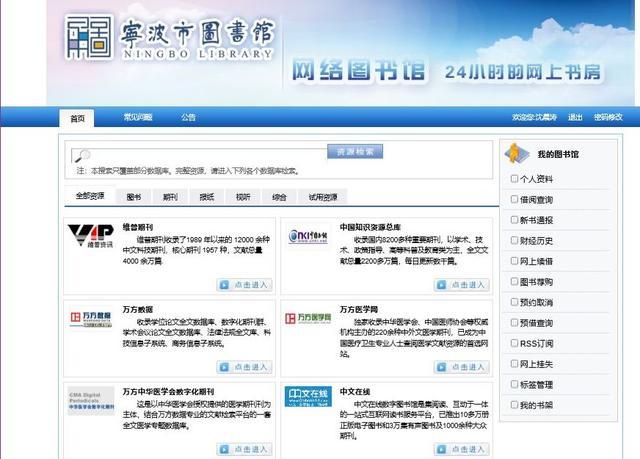640x459 pixels.
Task: Open the 常见问题 navigation item
Action: 138,117
